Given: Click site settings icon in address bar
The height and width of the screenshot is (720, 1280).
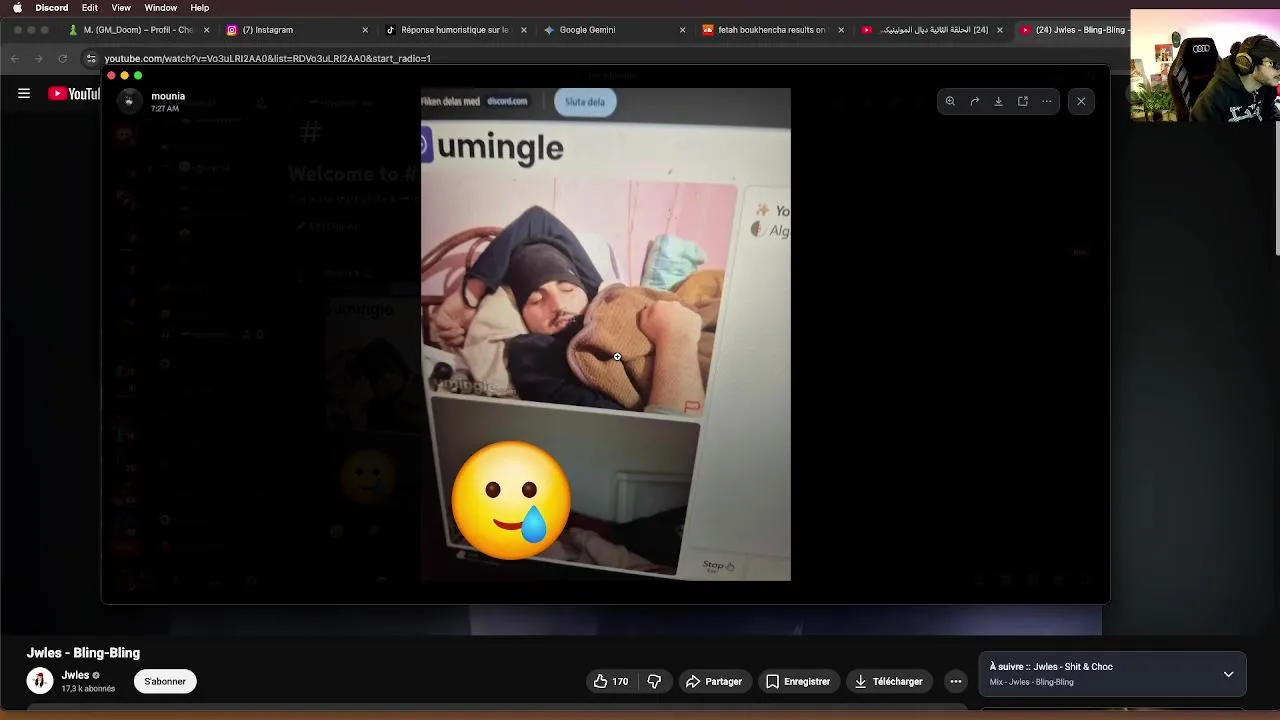Looking at the screenshot, I should point(91,58).
